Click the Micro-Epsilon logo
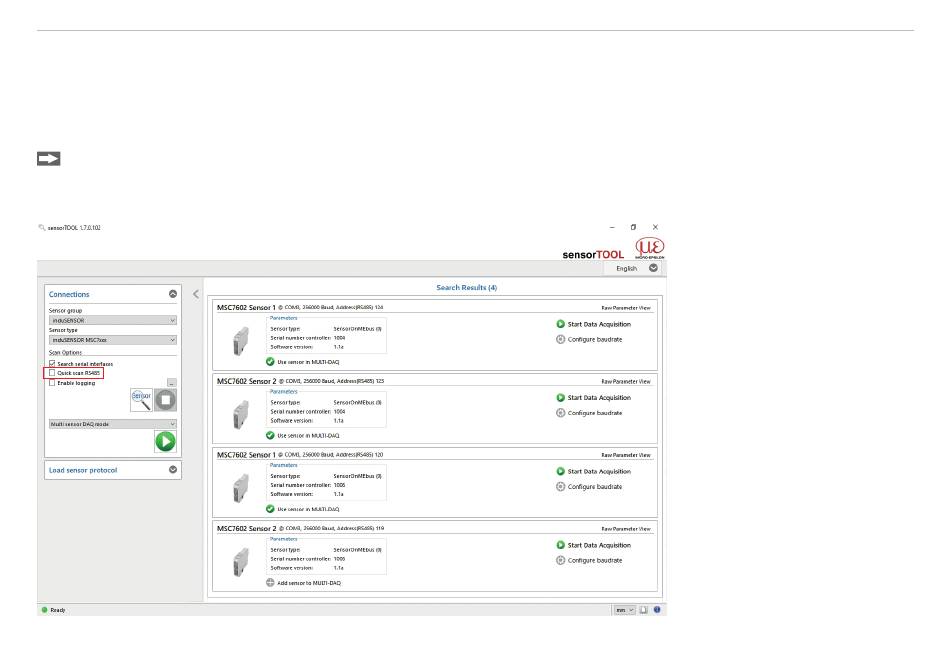 649,248
